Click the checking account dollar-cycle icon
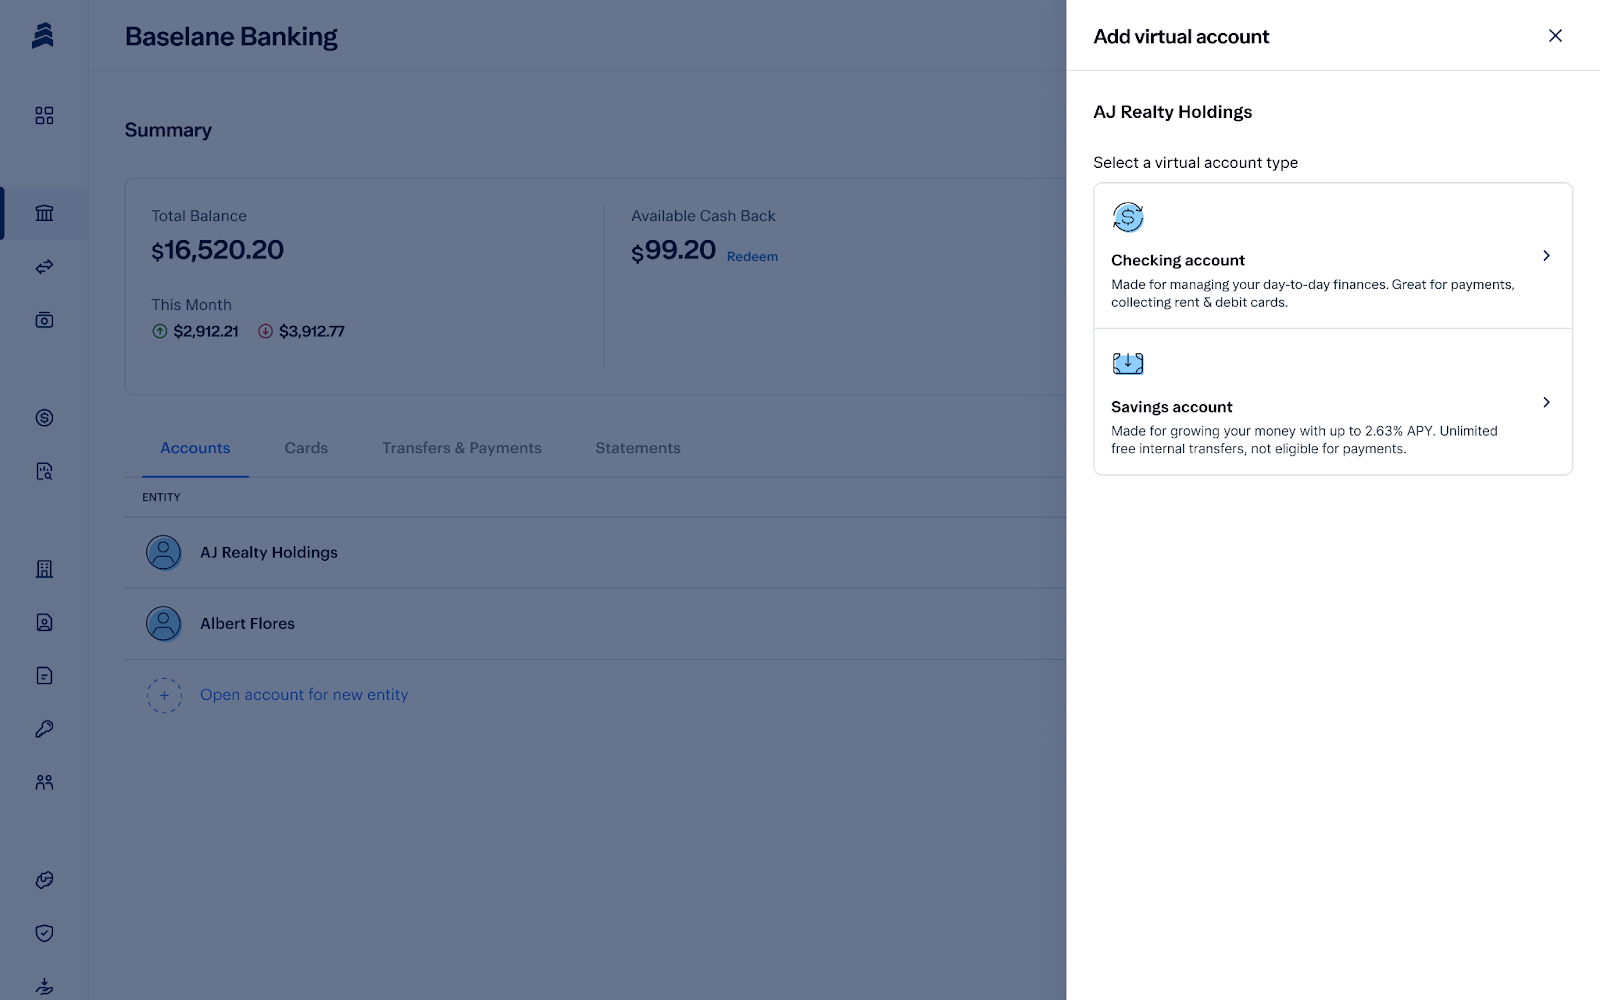The height and width of the screenshot is (1000, 1600). click(x=1128, y=217)
